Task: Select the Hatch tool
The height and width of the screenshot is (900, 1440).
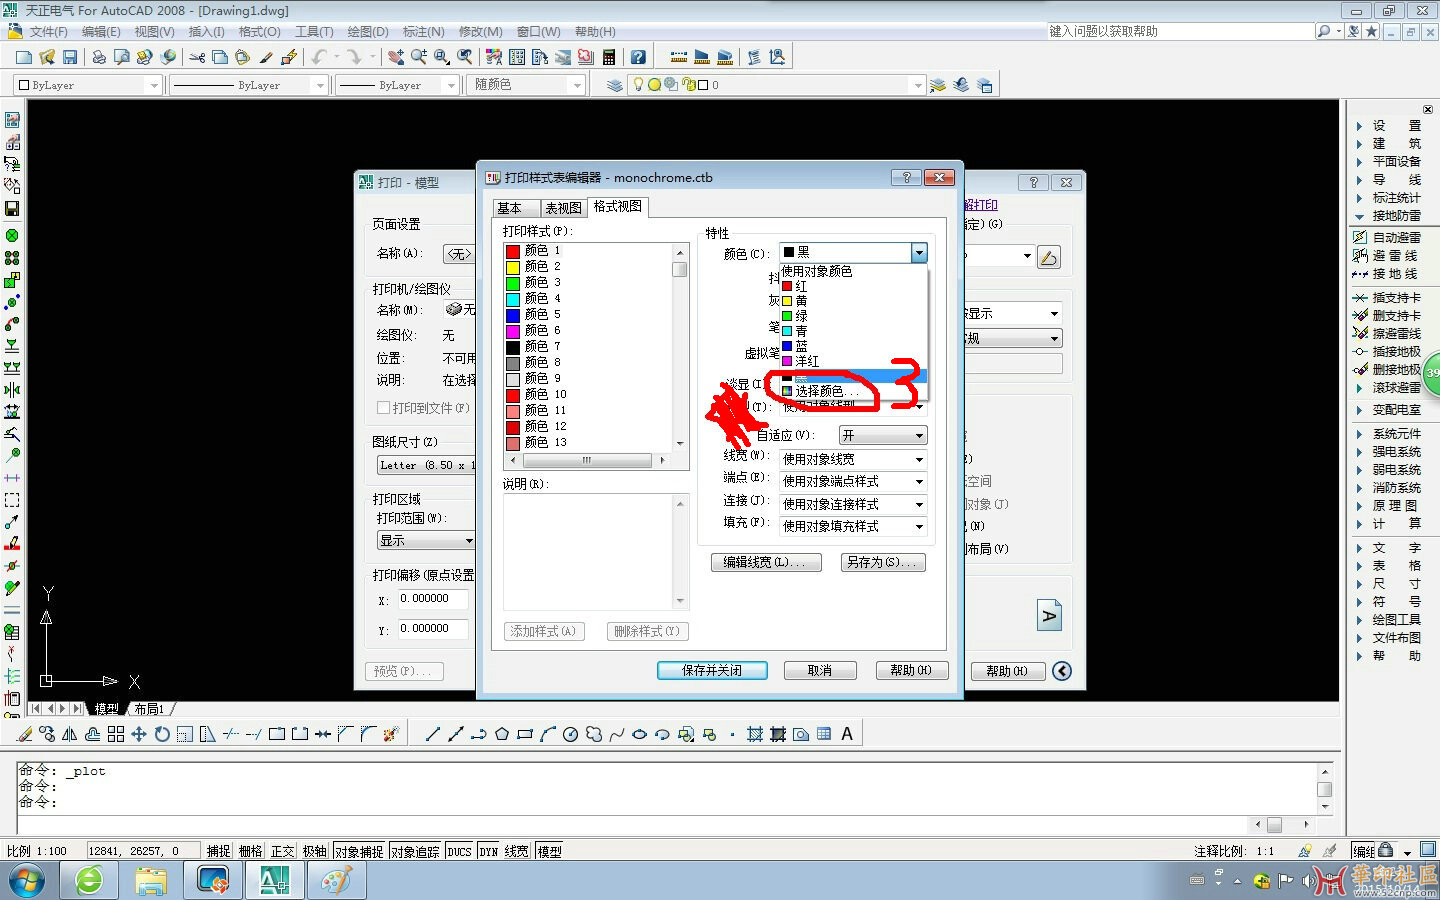Action: click(x=755, y=734)
